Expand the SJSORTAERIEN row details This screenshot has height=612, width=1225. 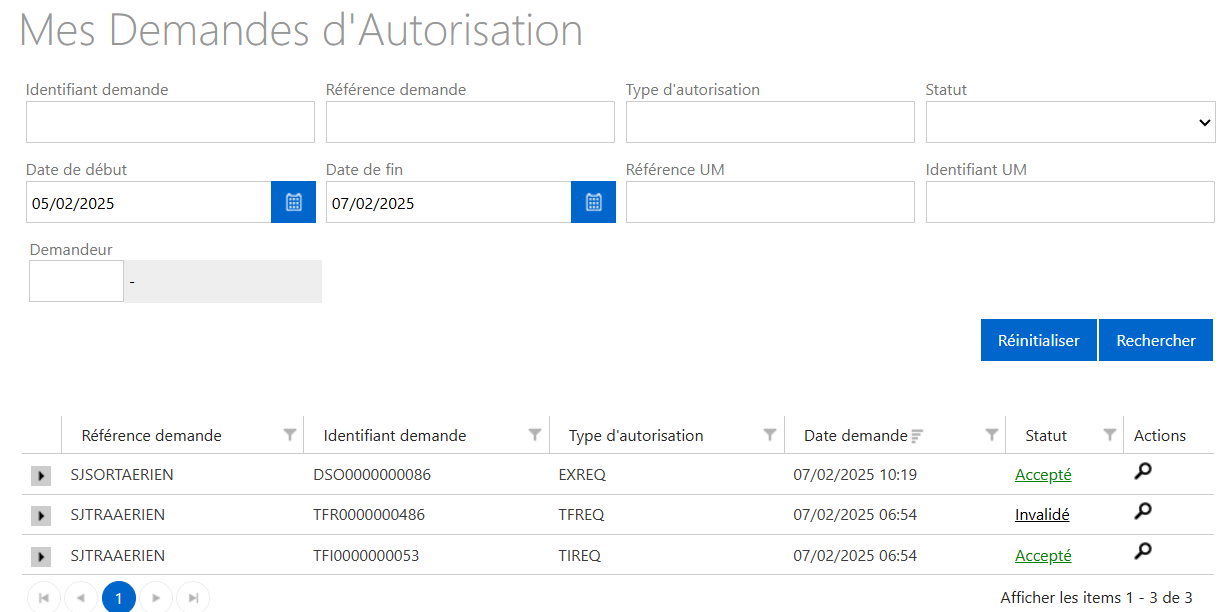41,476
